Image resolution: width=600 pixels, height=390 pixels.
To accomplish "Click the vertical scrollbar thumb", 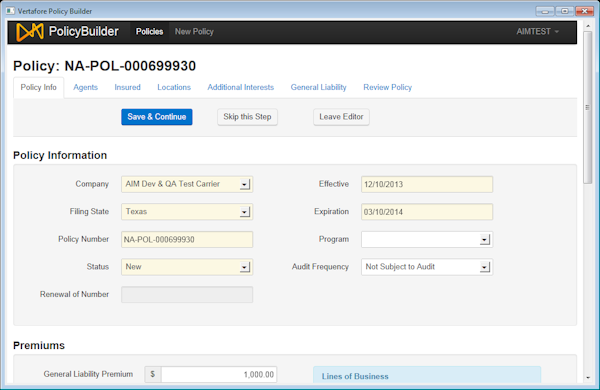I will tap(588, 108).
